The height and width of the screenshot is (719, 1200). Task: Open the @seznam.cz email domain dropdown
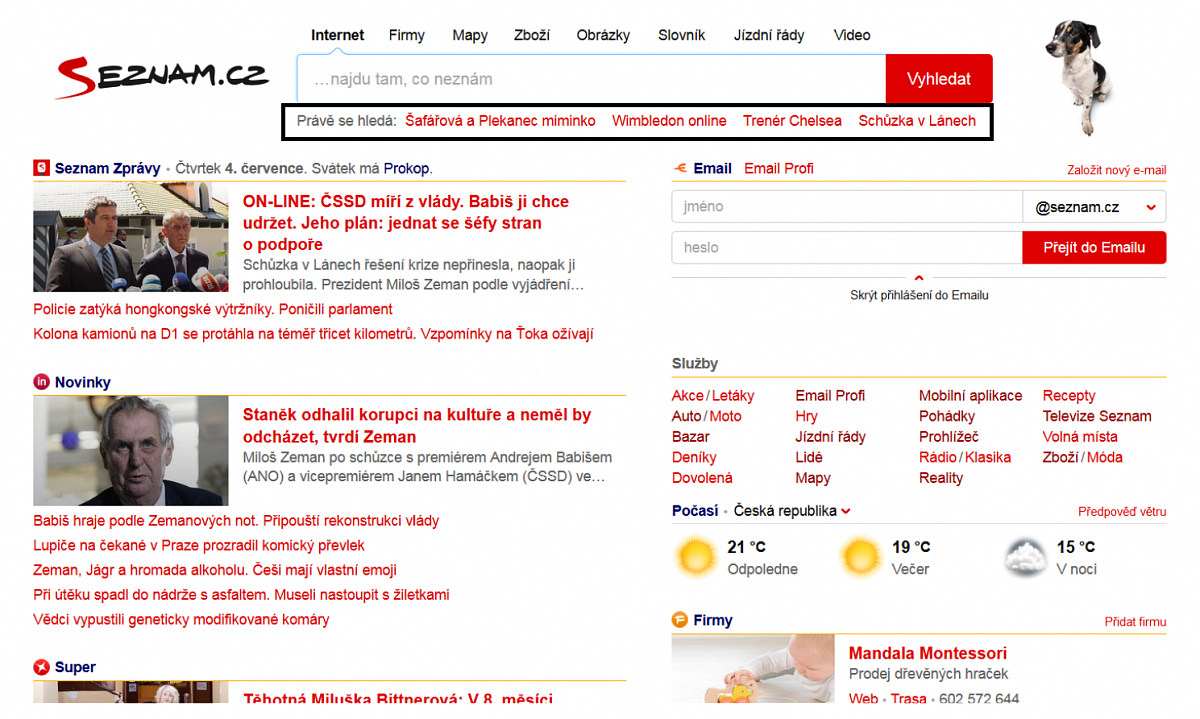(1094, 207)
